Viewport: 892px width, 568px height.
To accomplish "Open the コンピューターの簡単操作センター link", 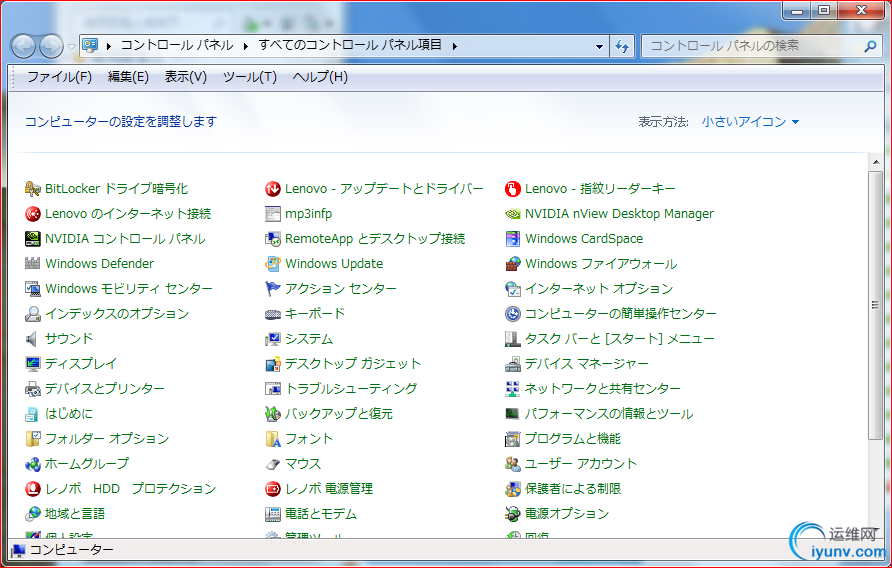I will 620,314.
